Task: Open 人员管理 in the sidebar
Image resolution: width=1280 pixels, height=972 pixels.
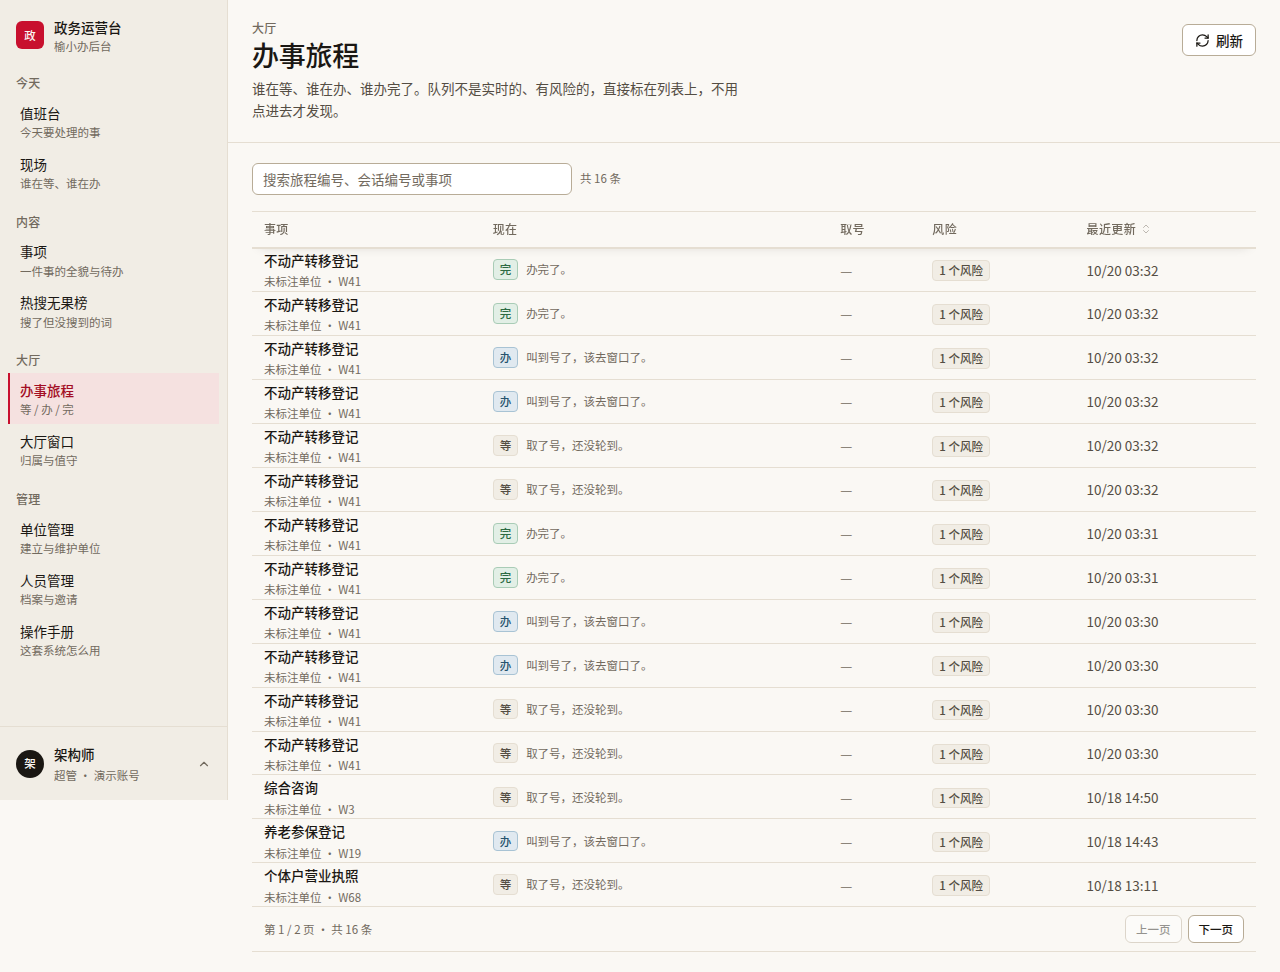Action: click(x=113, y=589)
